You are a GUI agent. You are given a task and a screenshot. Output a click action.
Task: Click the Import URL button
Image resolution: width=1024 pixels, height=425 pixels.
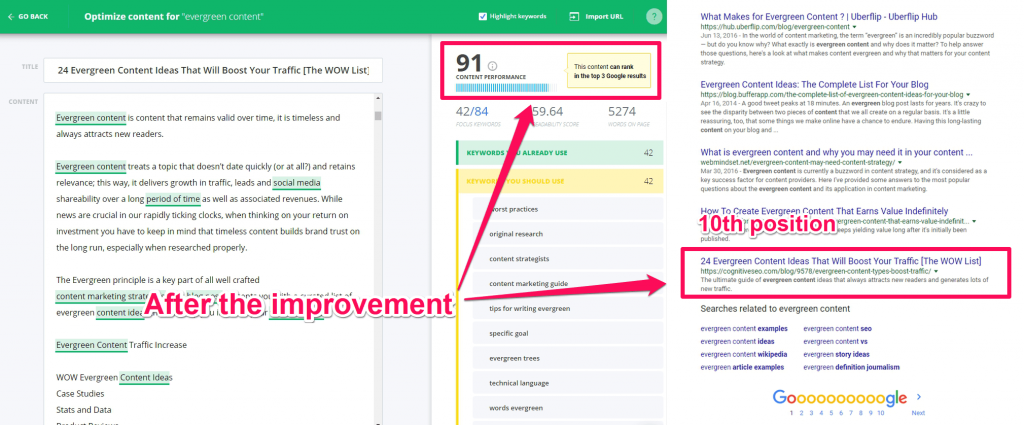click(597, 16)
